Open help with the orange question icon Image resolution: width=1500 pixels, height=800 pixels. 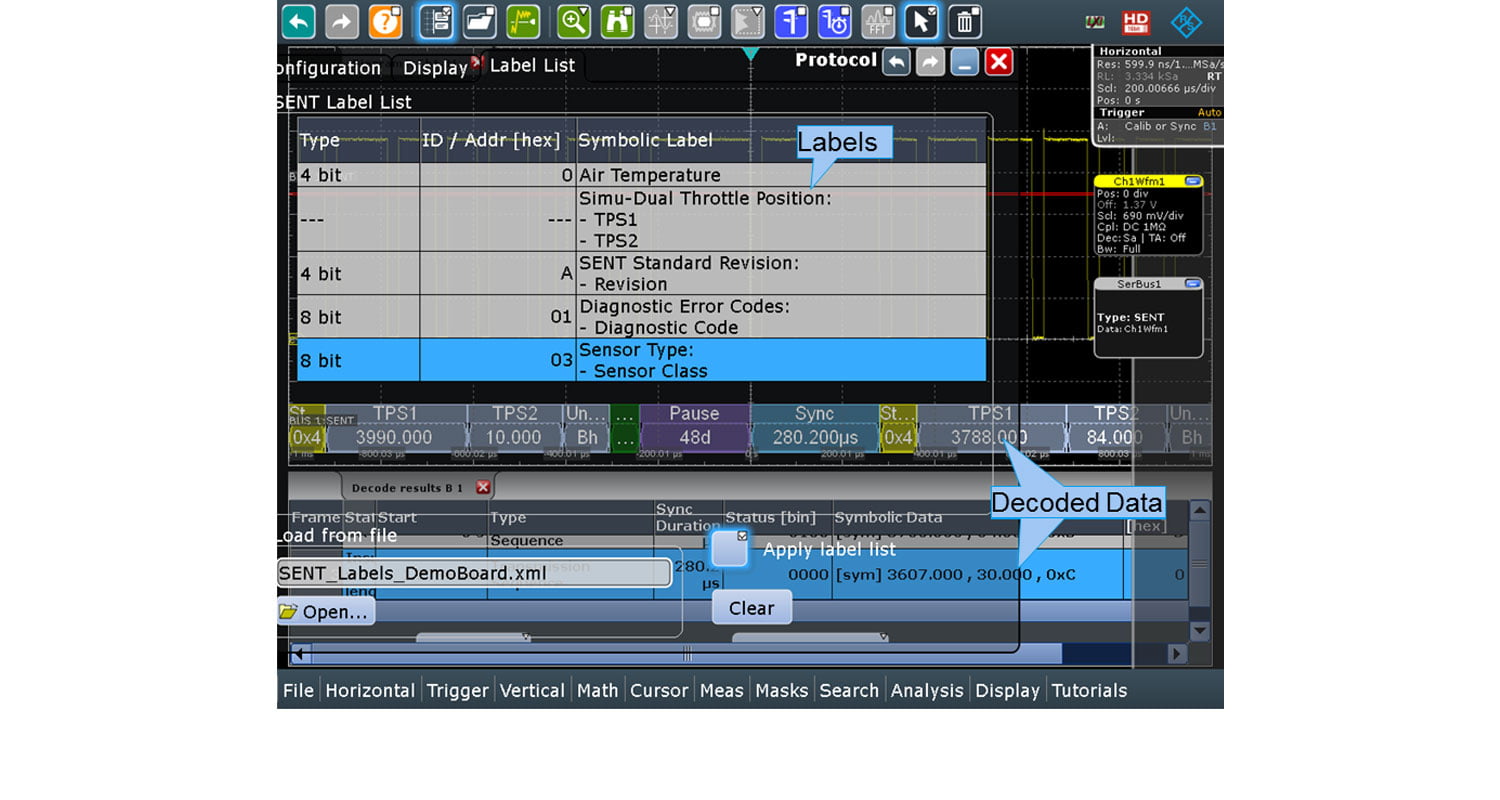[385, 21]
